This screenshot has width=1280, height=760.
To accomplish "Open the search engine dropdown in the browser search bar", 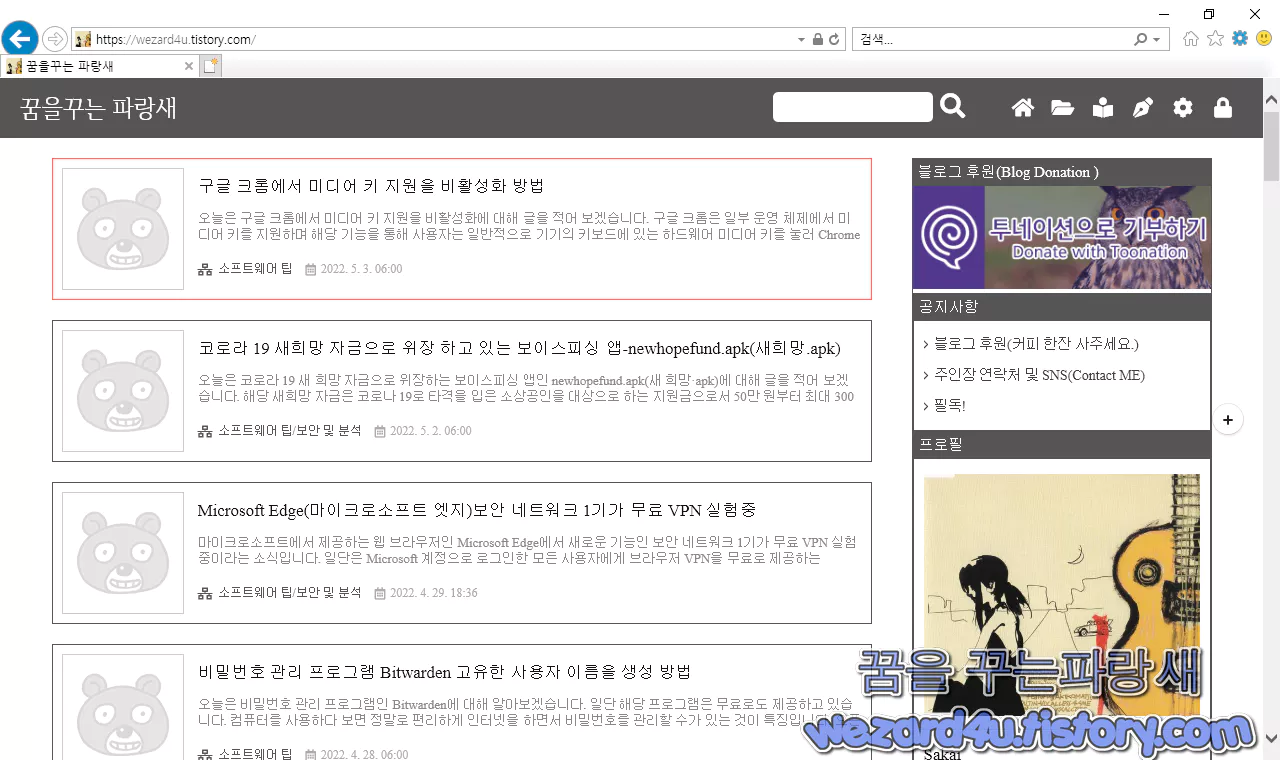I will [x=1155, y=38].
